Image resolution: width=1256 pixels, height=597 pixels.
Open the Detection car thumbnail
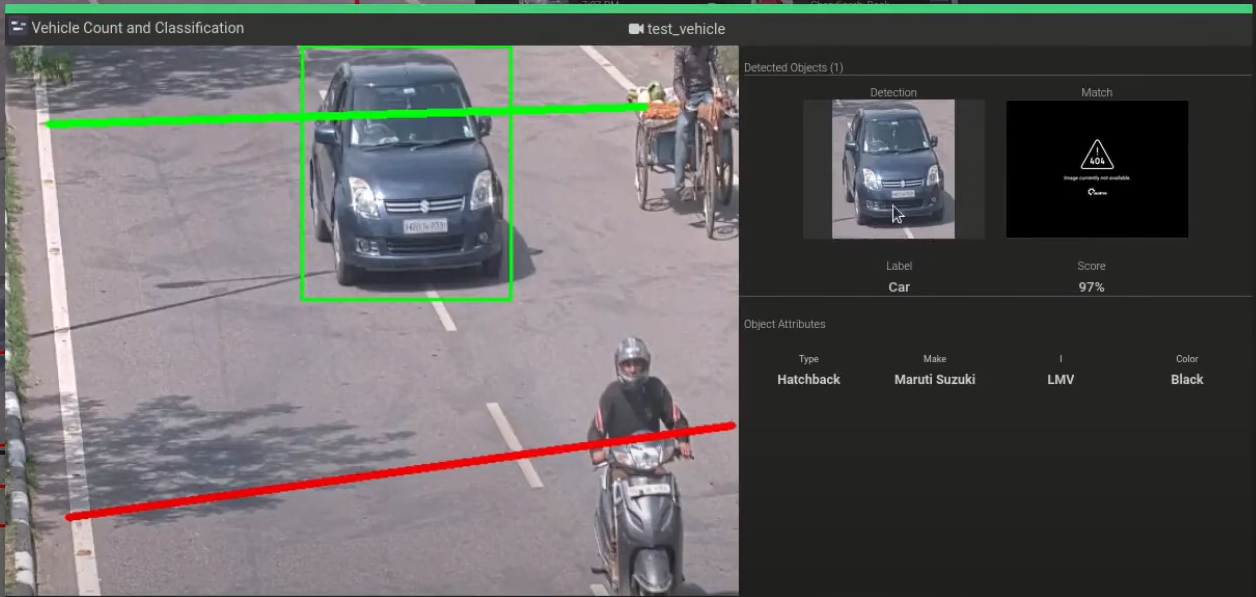893,168
